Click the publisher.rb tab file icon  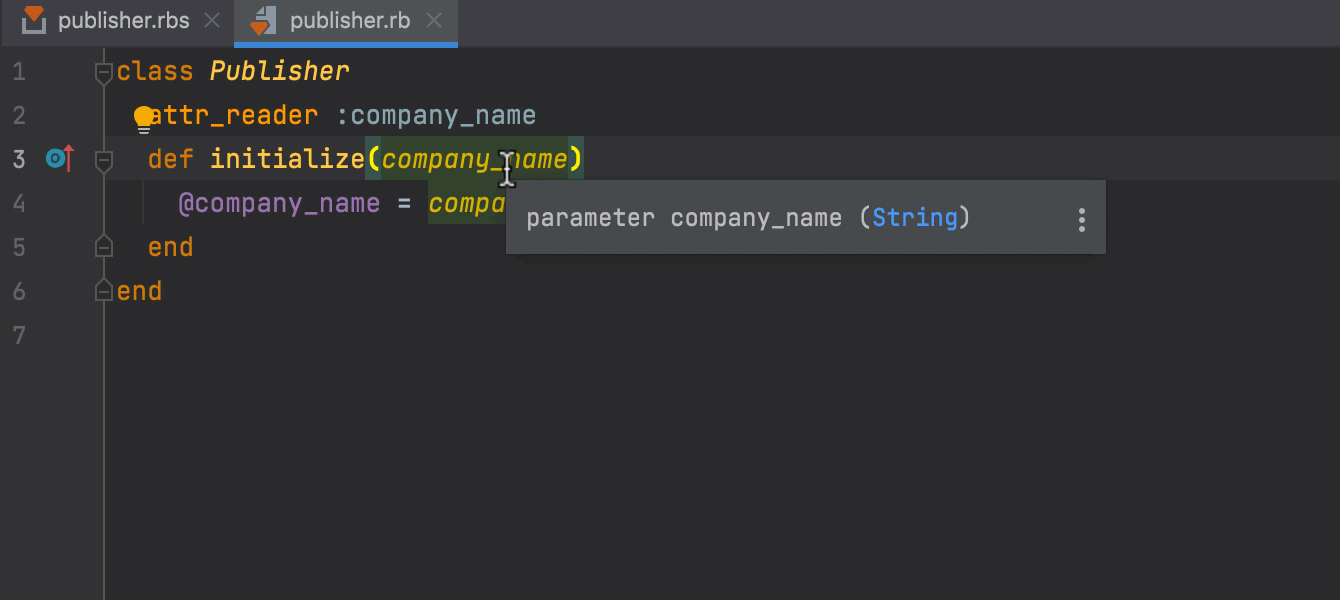(x=262, y=20)
